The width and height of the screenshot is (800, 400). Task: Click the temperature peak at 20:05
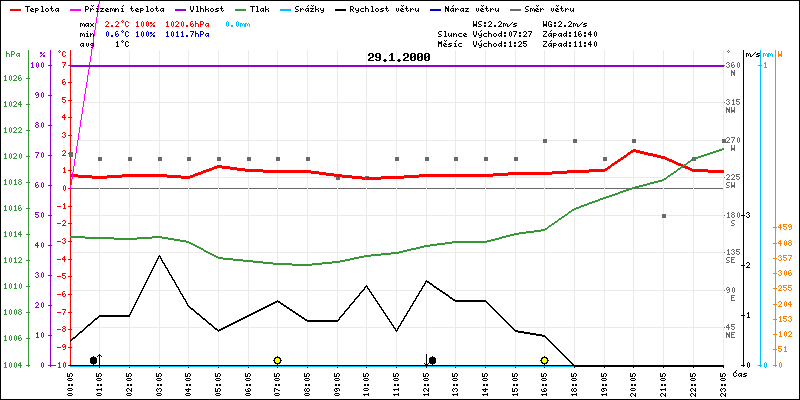tap(634, 151)
